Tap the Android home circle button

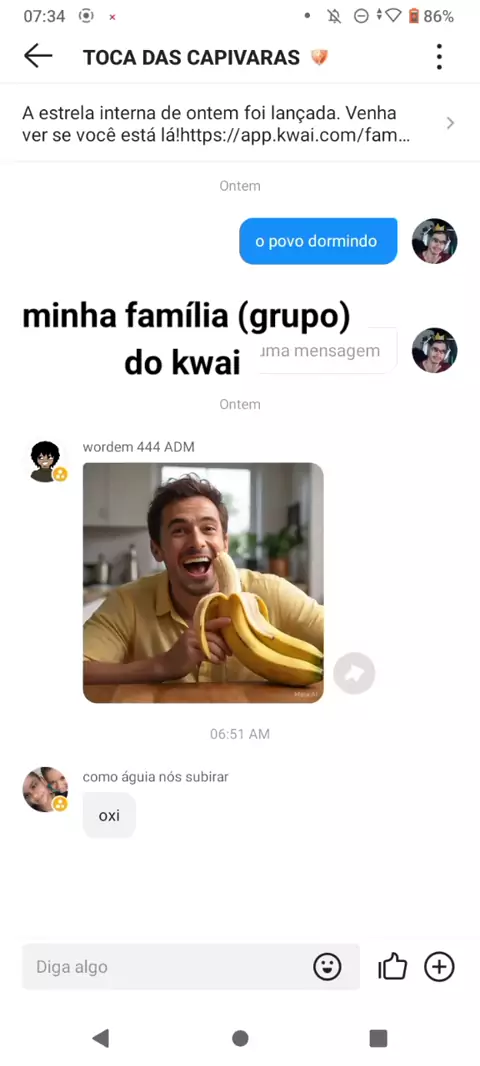240,1038
